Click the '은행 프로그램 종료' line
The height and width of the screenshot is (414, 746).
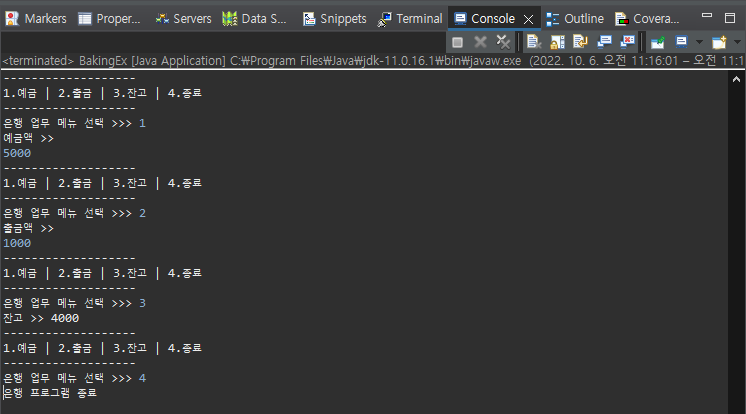coord(50,393)
